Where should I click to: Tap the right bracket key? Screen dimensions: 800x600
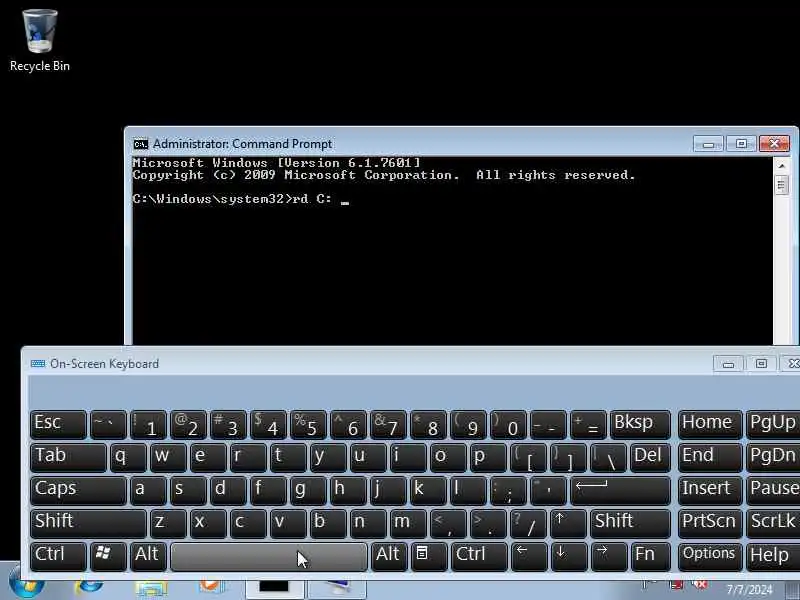point(568,458)
